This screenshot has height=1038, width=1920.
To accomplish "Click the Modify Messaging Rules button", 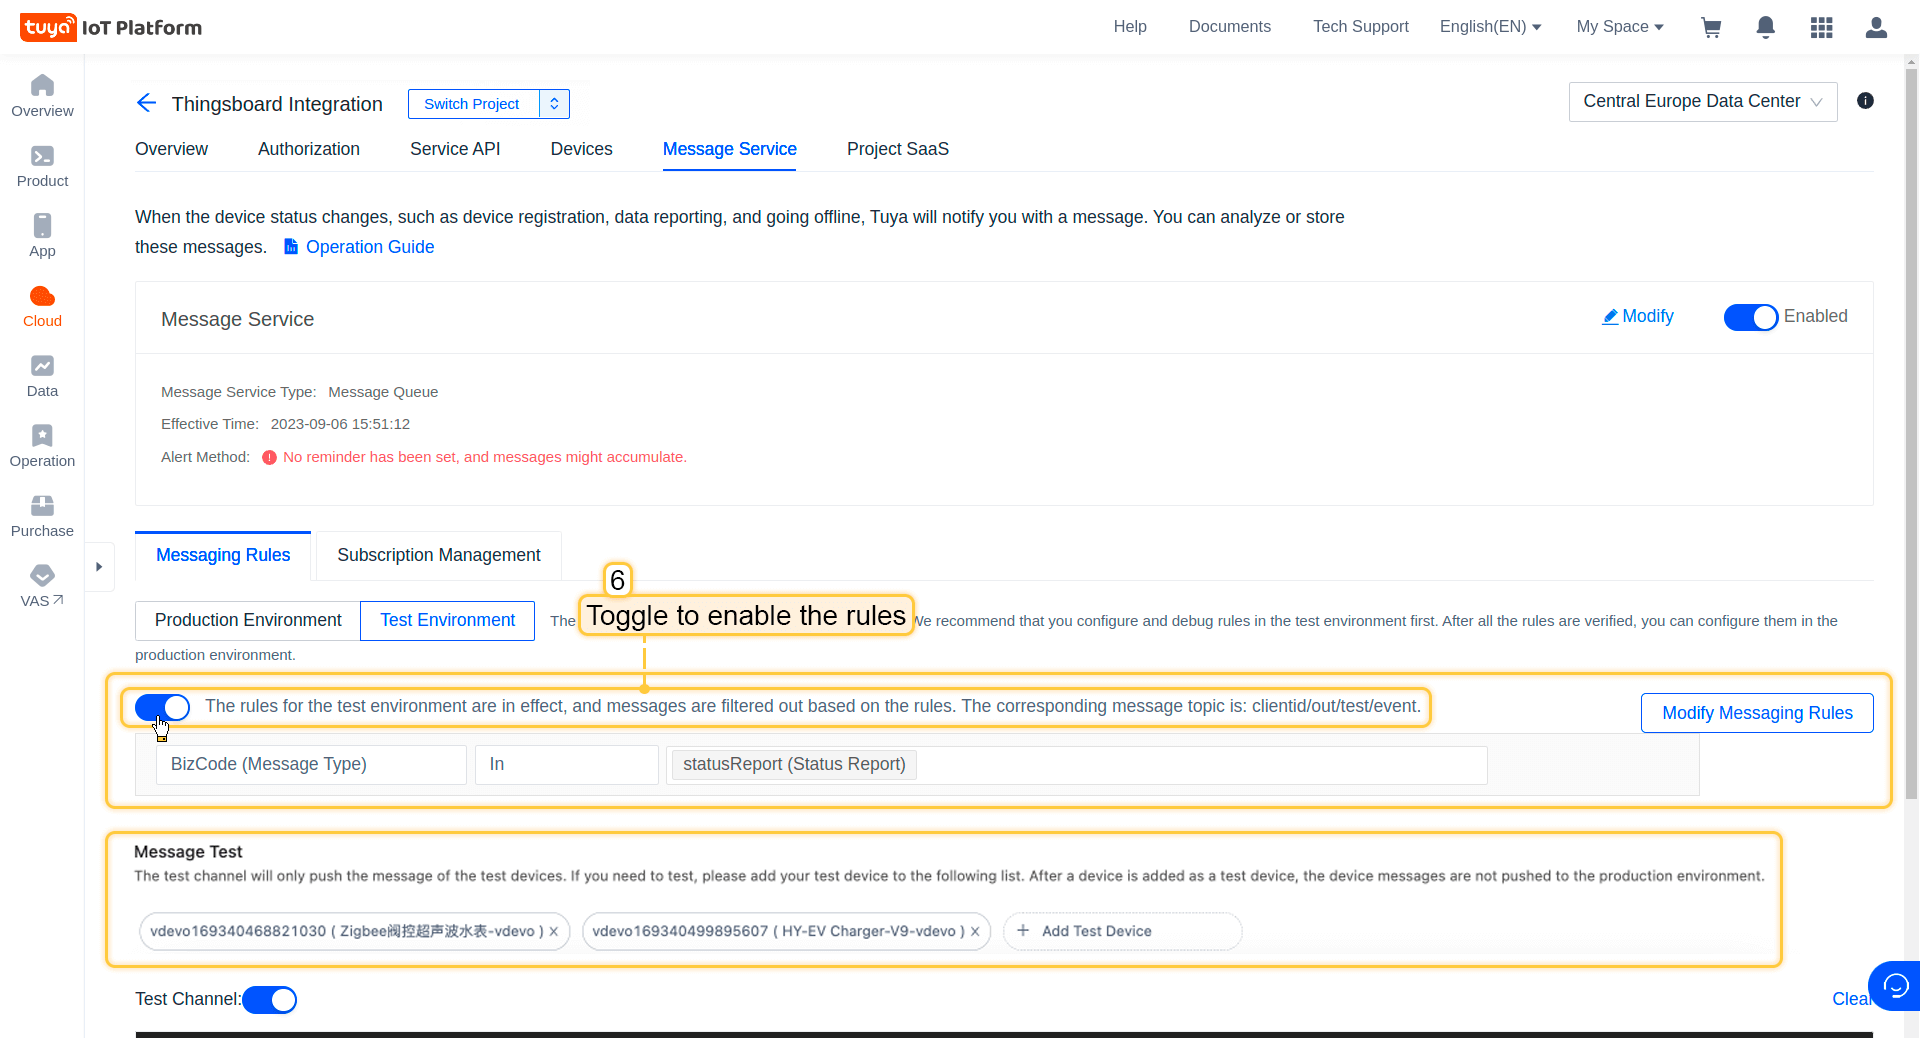I will (1756, 713).
